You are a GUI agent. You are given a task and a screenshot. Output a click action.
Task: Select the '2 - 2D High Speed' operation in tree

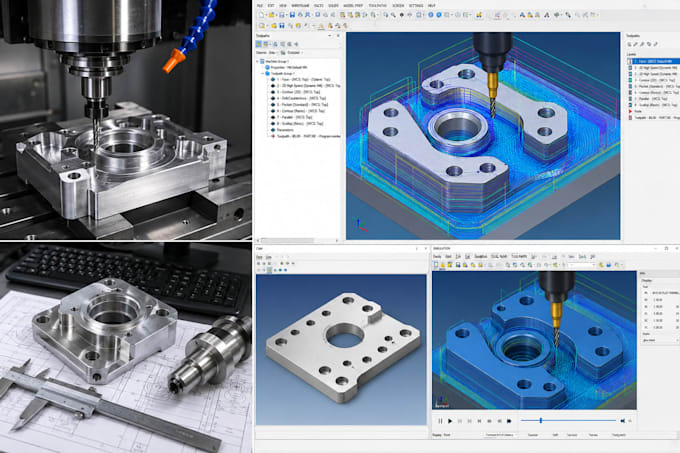[x=305, y=86]
